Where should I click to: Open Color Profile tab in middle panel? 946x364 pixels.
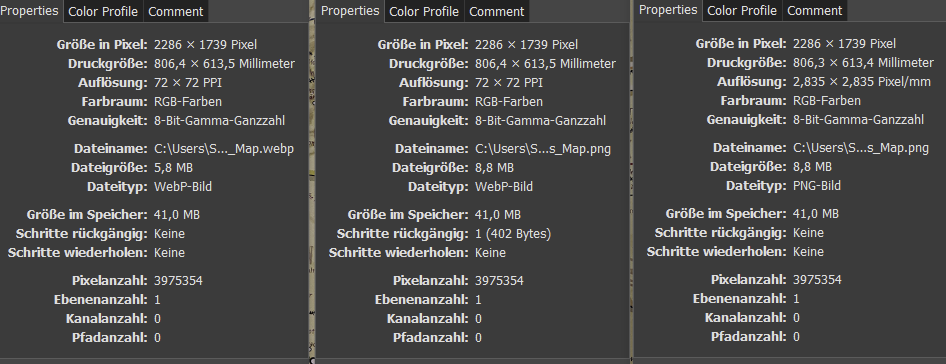pos(424,11)
